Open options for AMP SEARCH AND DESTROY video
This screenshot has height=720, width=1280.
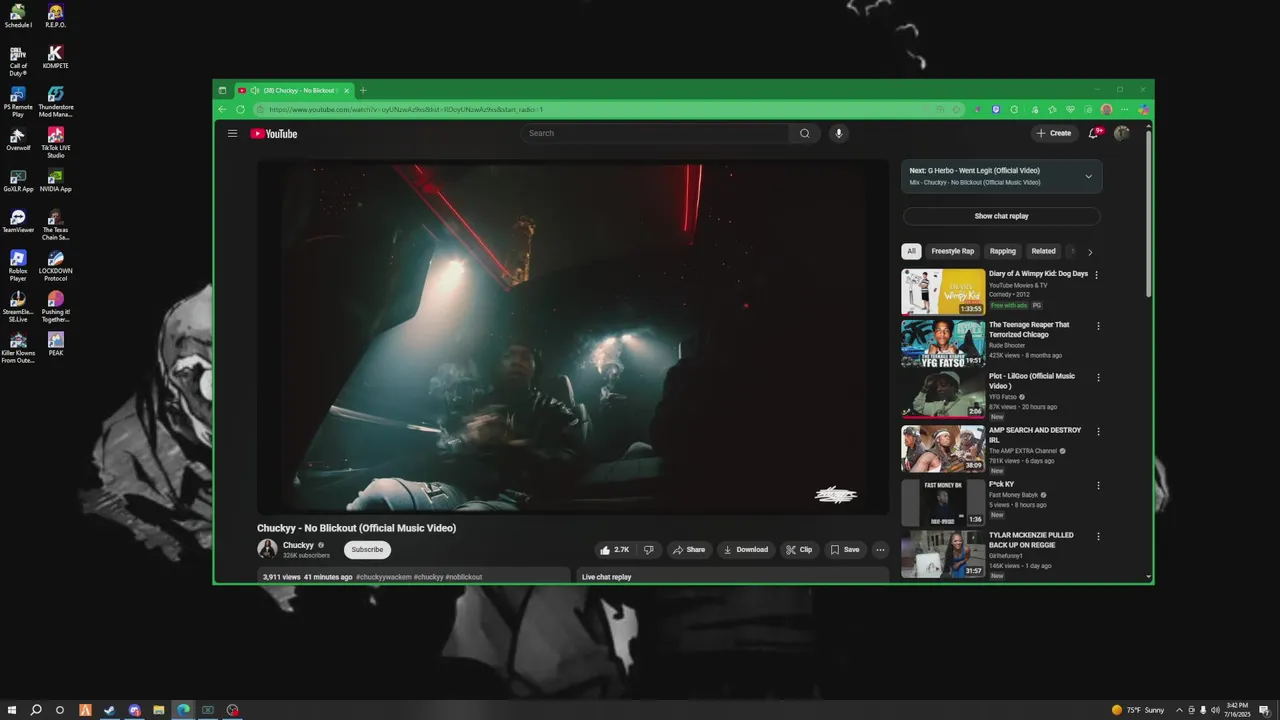(x=1097, y=432)
